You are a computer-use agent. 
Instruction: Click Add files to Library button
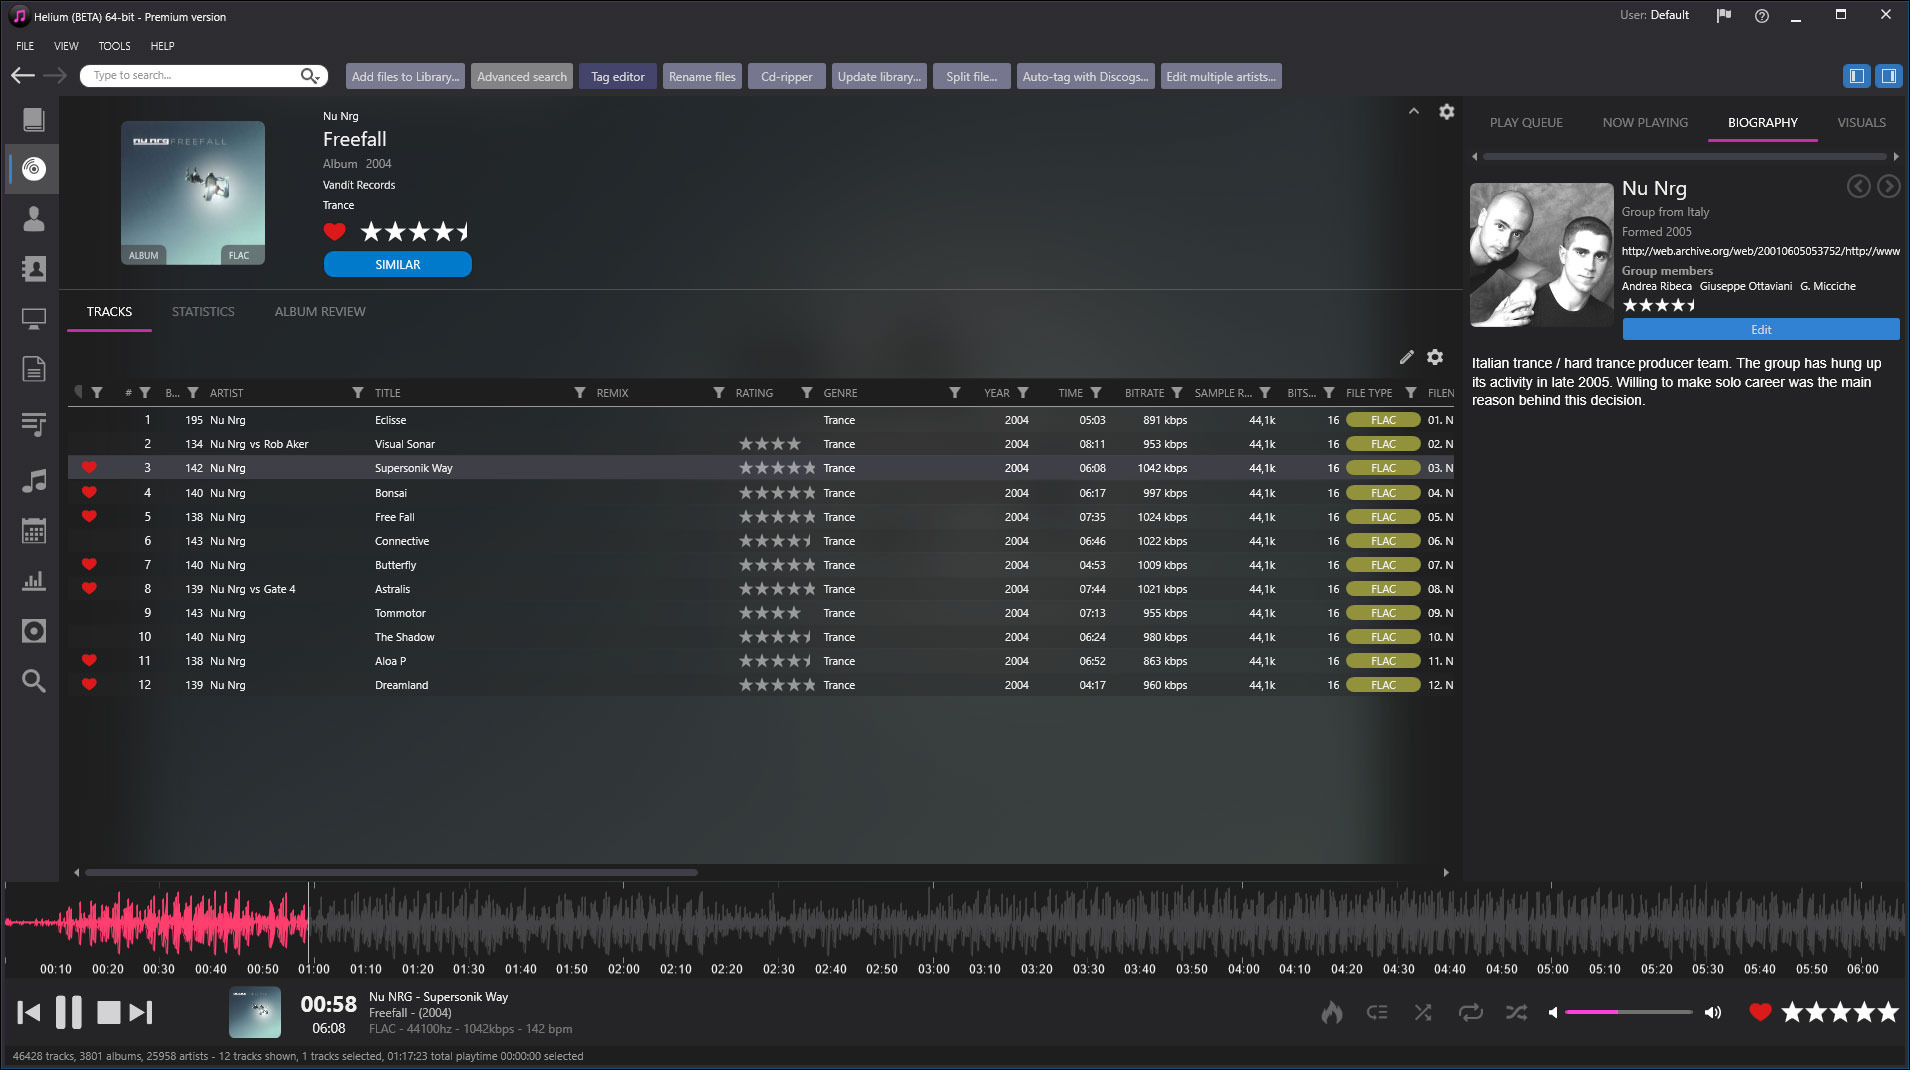[x=405, y=77]
